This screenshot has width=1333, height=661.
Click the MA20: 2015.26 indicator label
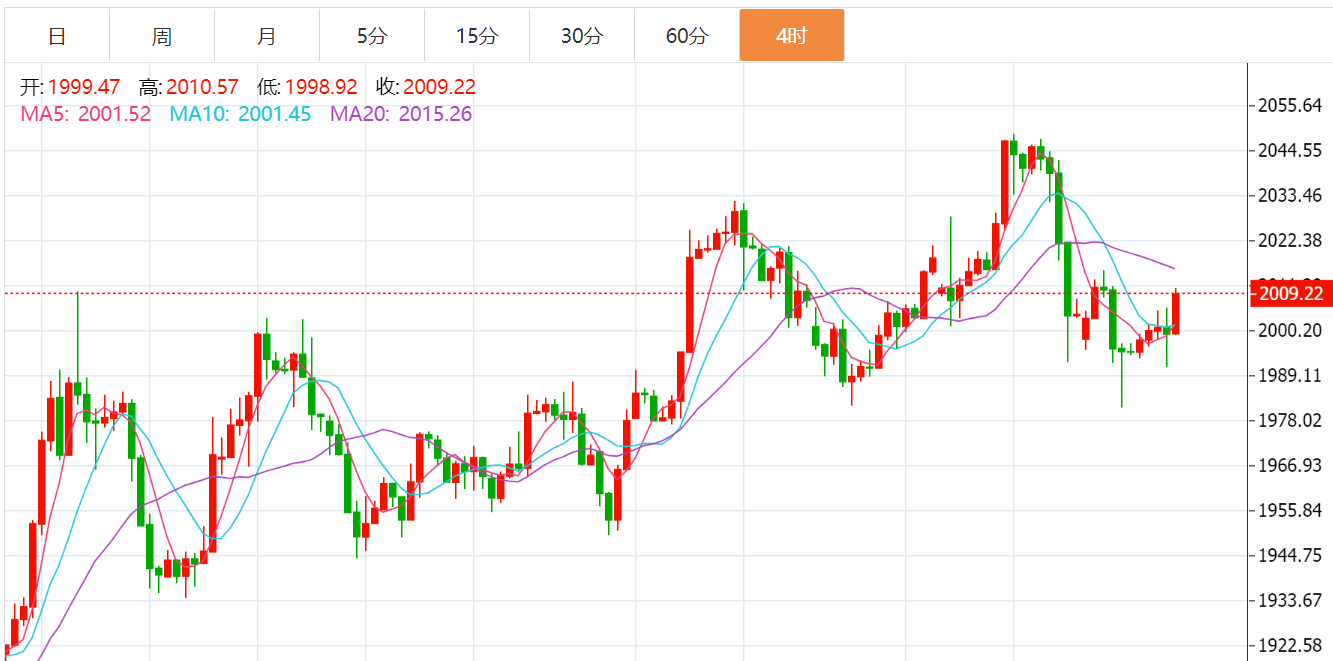point(401,114)
